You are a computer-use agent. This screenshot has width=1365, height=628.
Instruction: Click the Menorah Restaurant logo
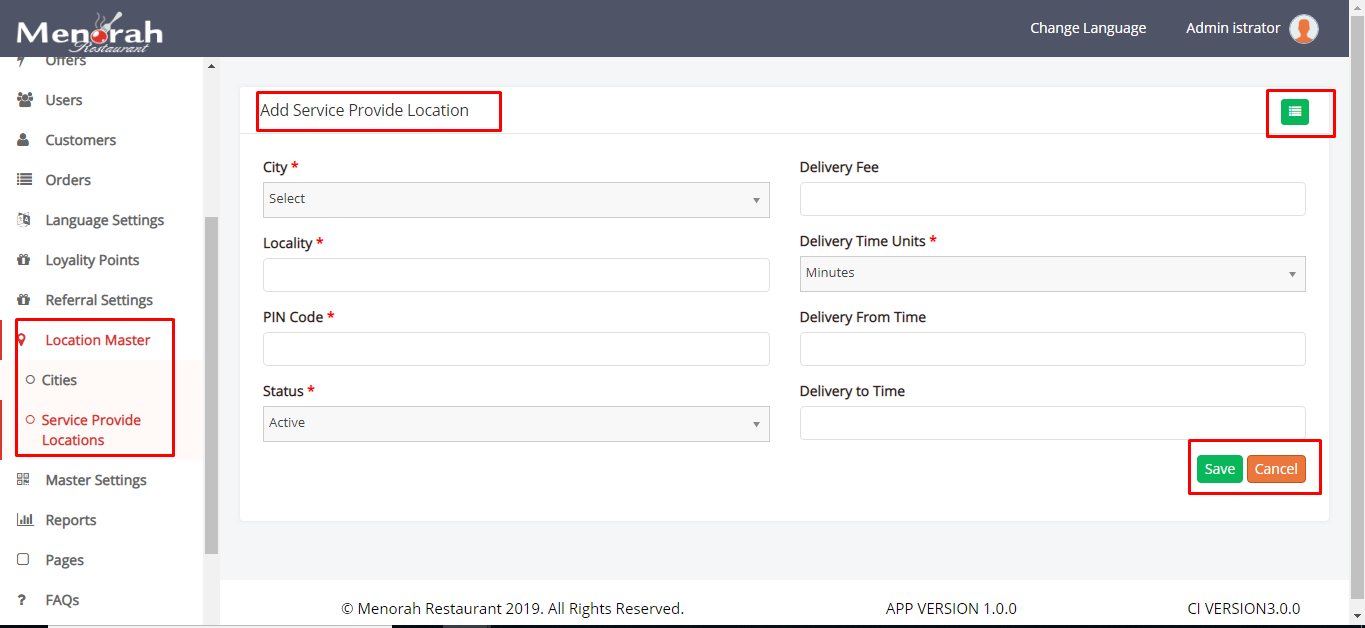pos(90,33)
